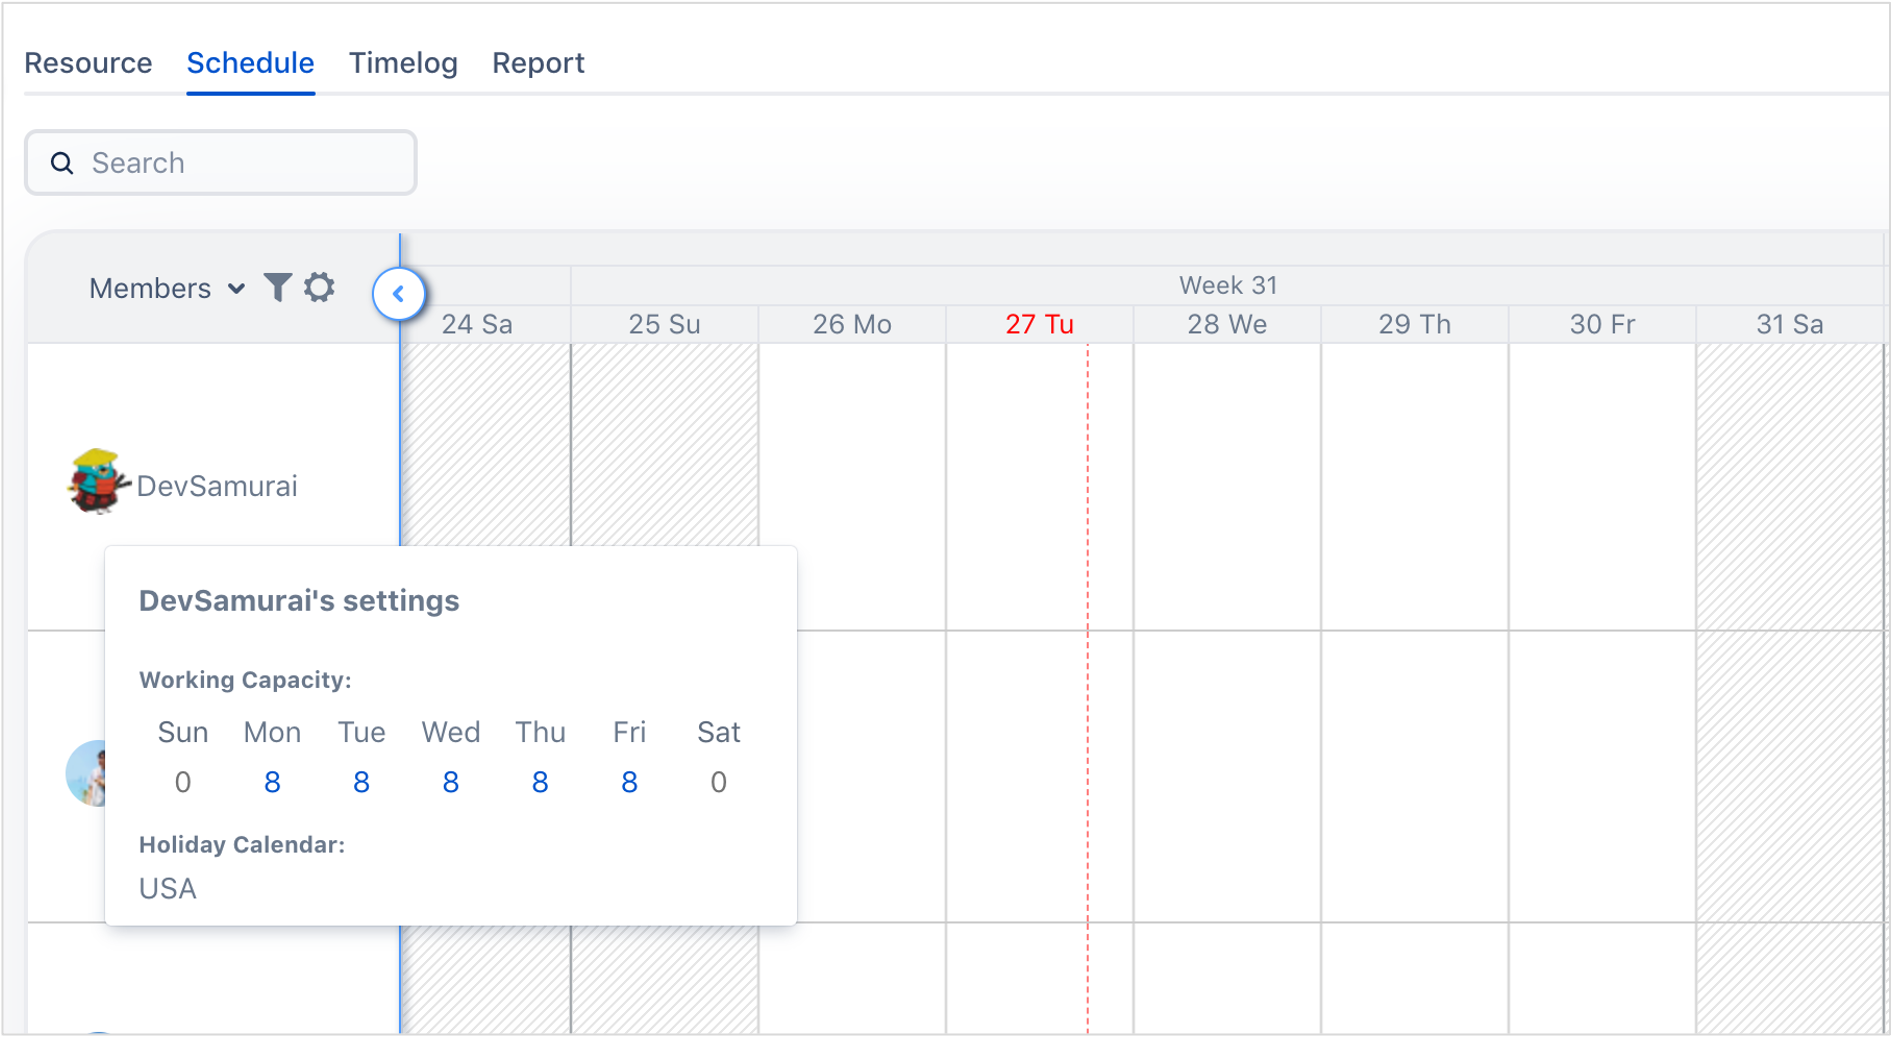This screenshot has width=1891, height=1037.
Task: Click the DevSamurai member name
Action: point(217,486)
